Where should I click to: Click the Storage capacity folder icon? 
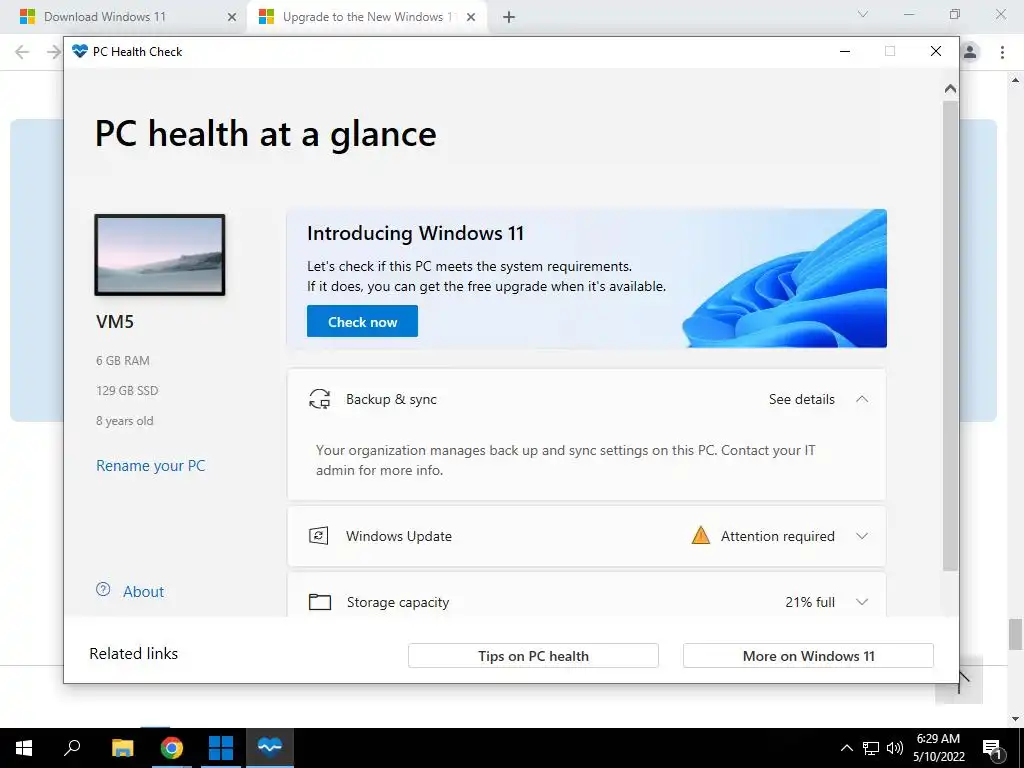point(319,601)
